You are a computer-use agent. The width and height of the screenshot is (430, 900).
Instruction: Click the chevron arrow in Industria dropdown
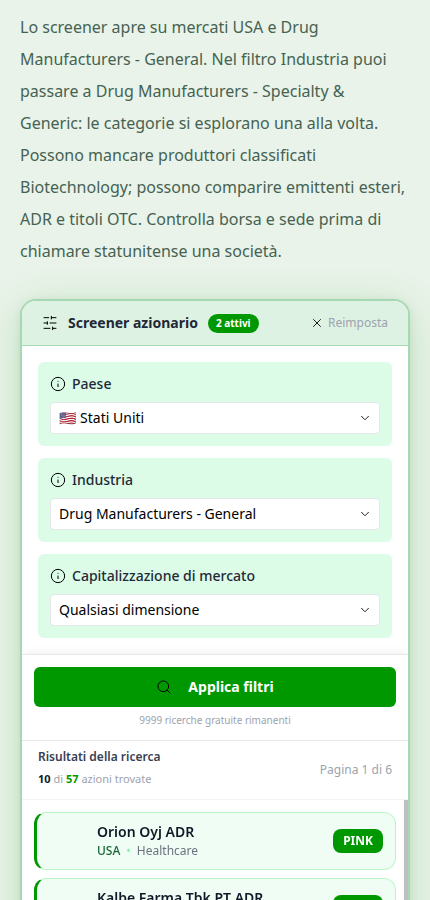pyautogui.click(x=365, y=514)
